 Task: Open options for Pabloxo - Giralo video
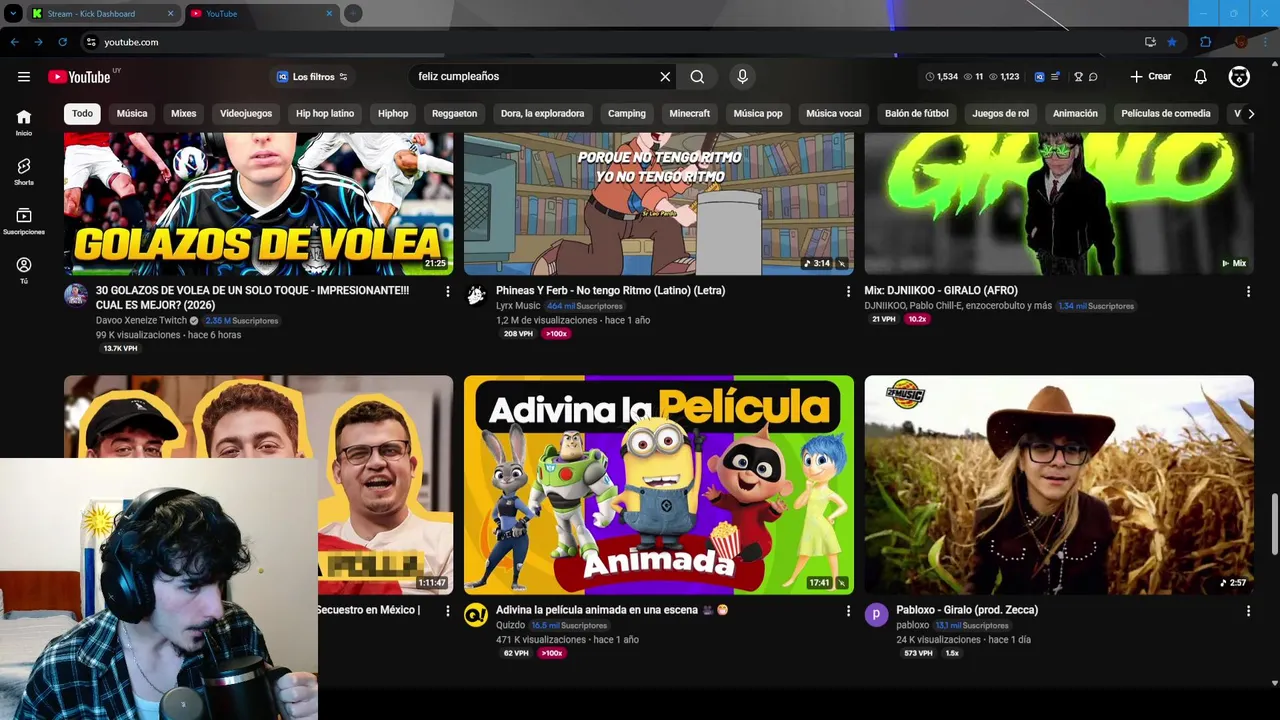tap(1248, 610)
